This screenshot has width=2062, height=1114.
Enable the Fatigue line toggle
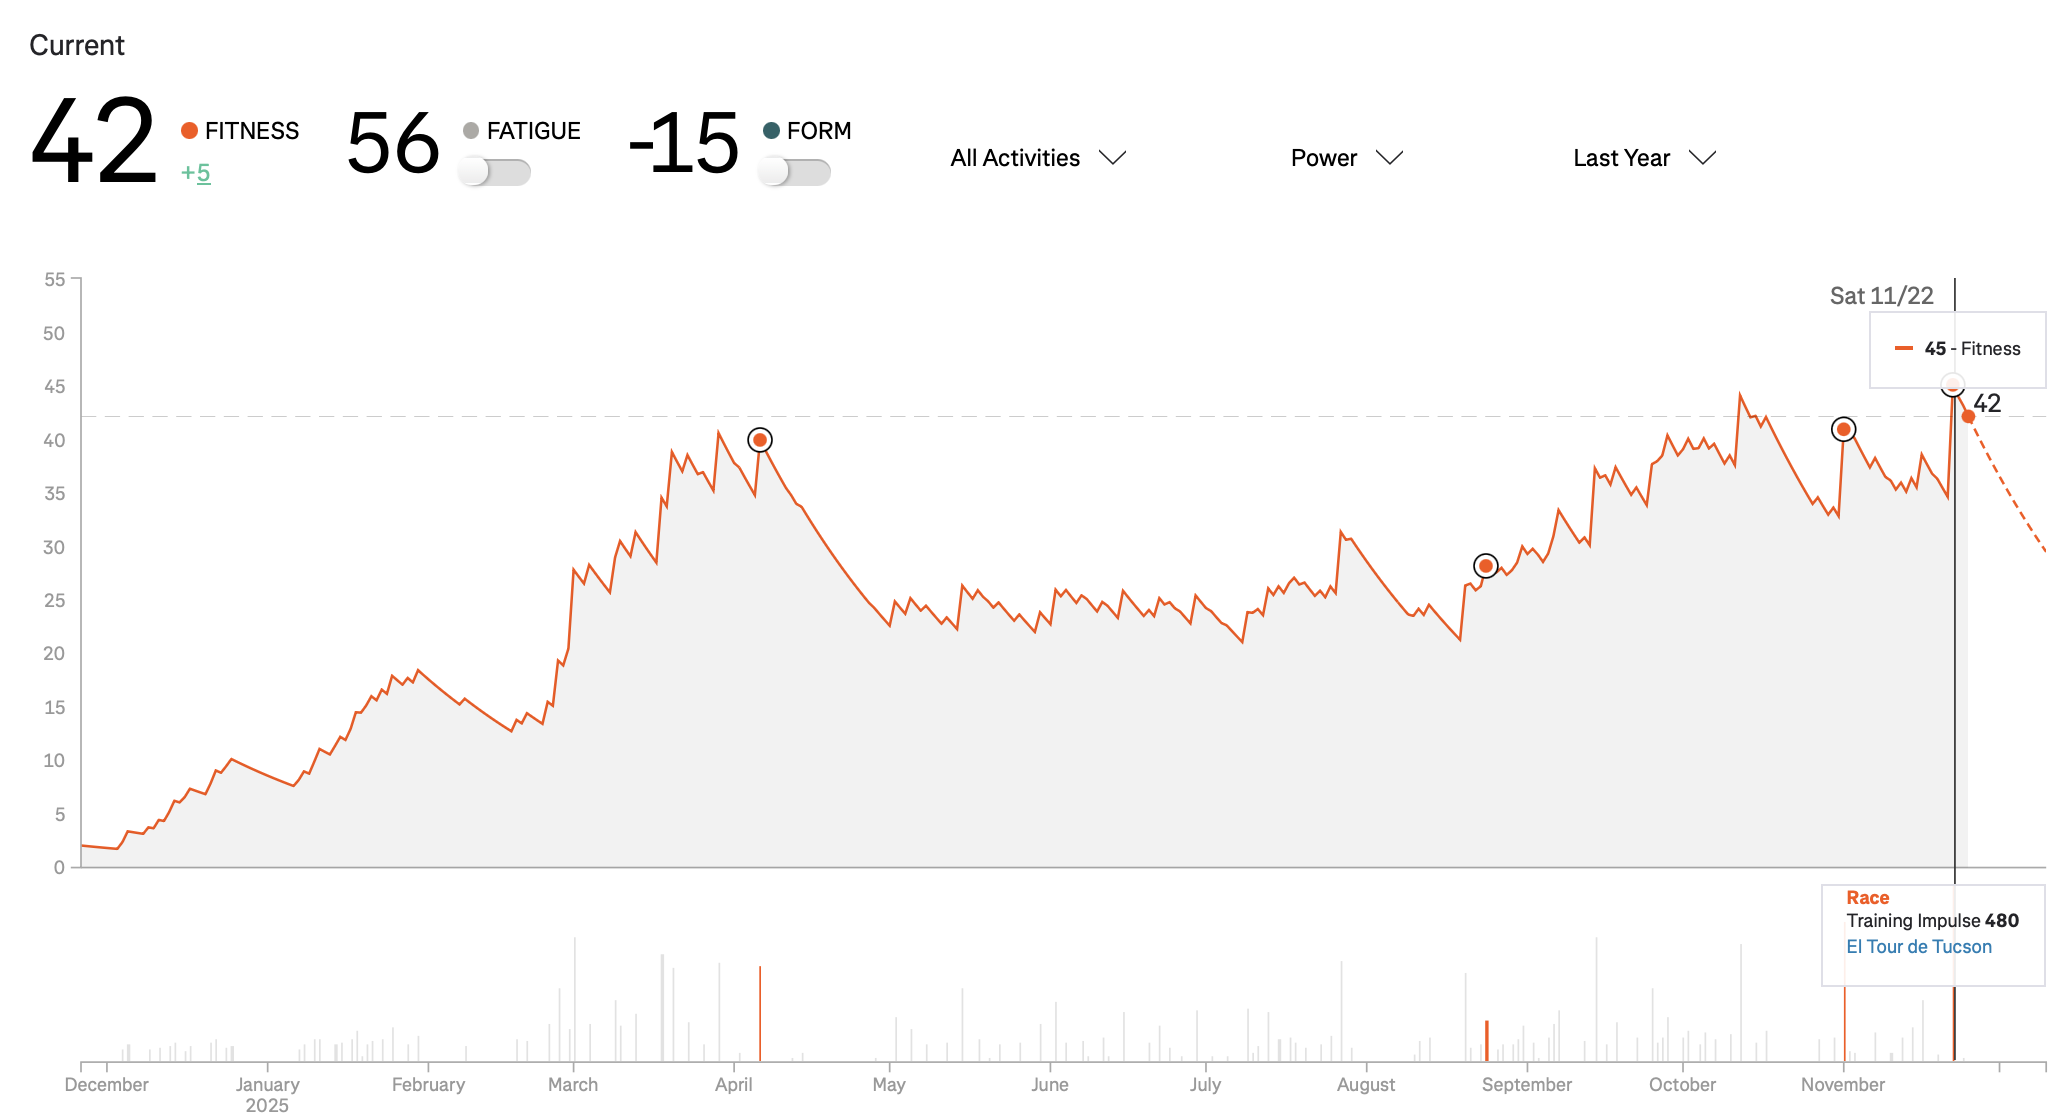494,172
